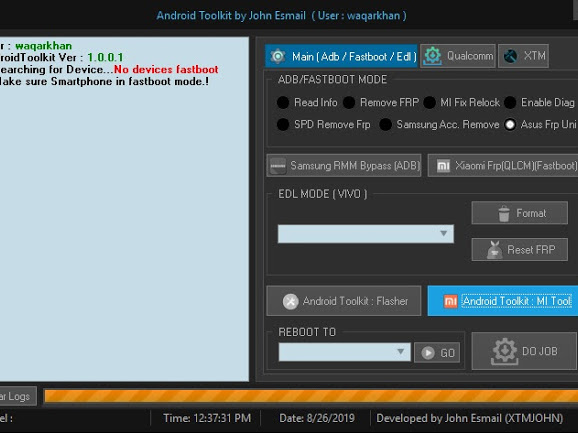578x433 pixels.
Task: Click the 'No devices fastboot' log text
Action: (166, 69)
